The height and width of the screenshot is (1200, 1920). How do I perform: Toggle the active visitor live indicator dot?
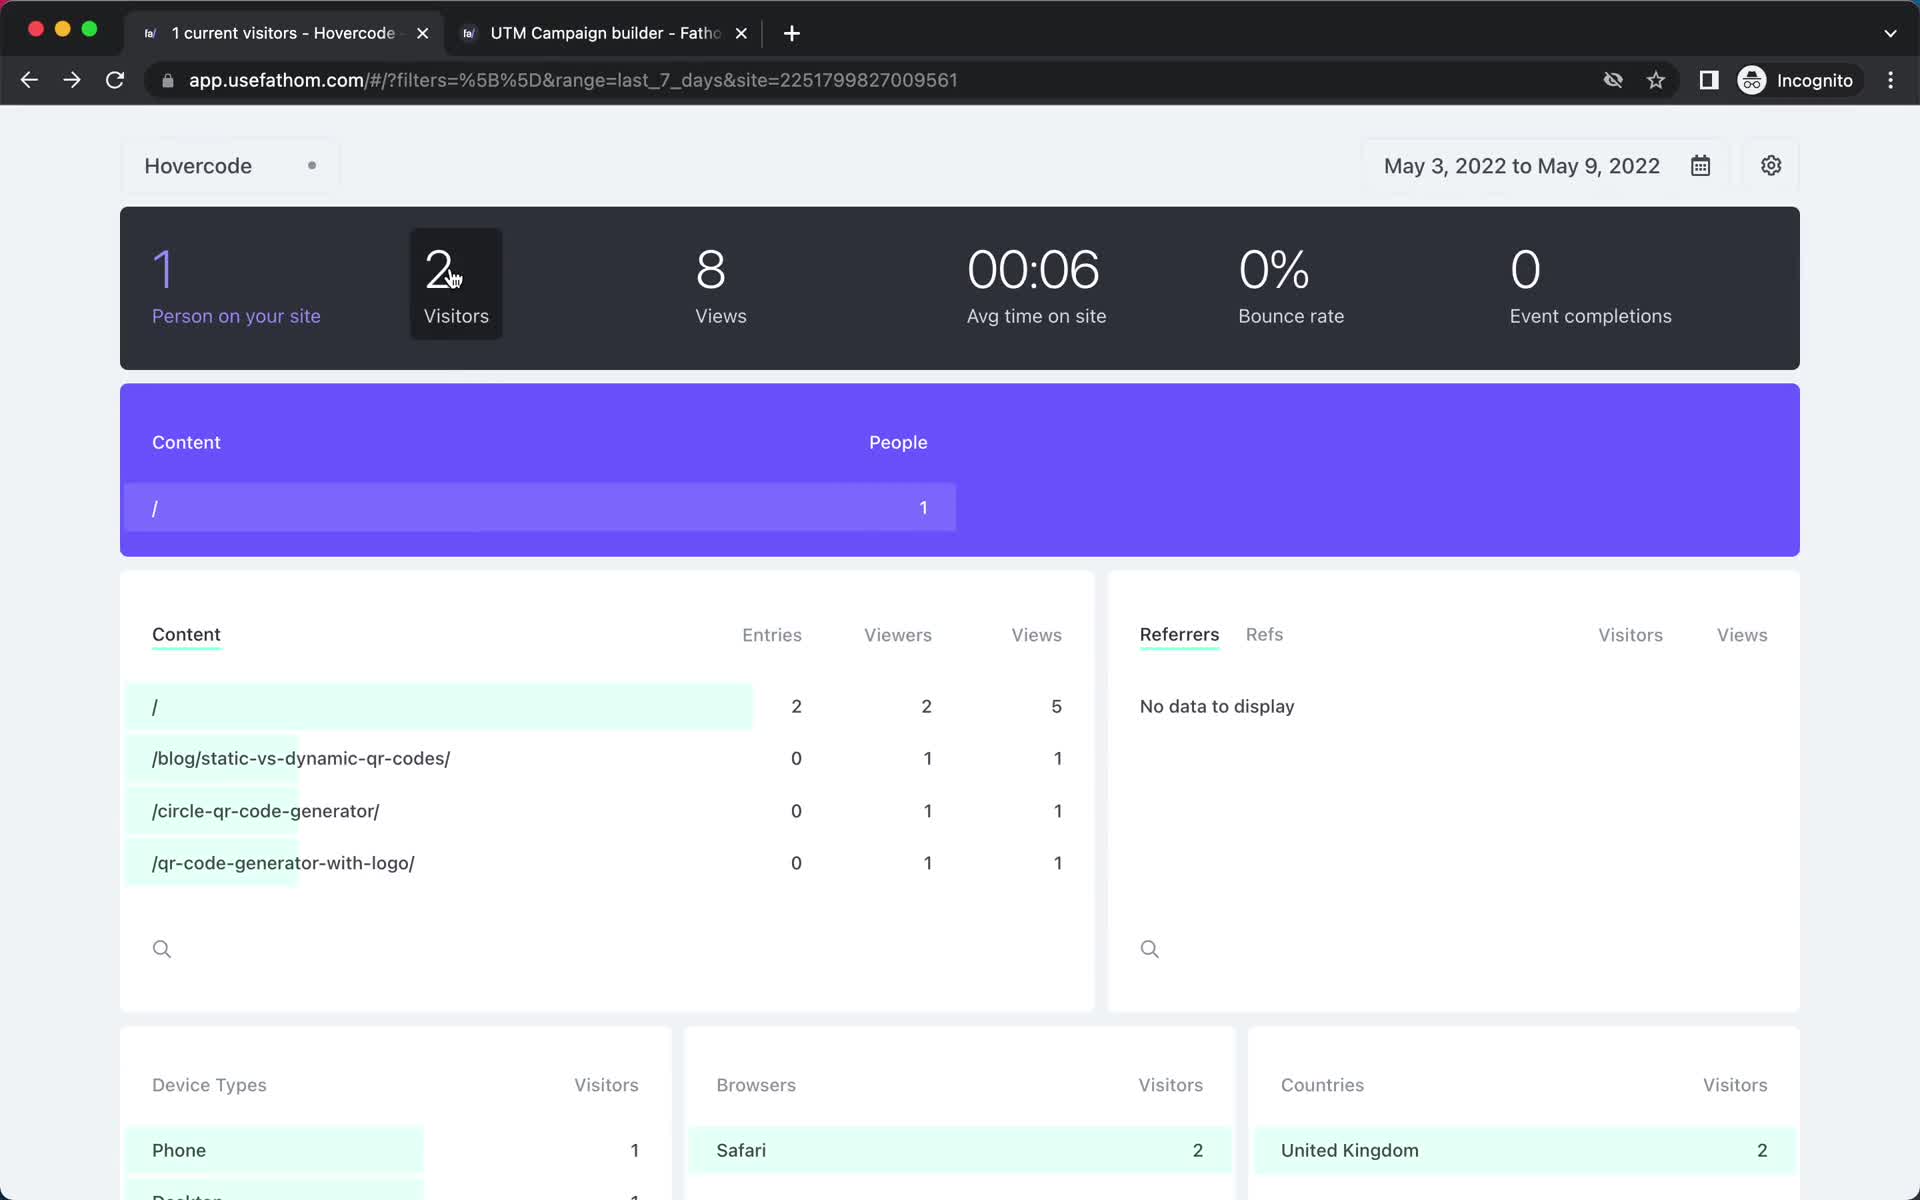(x=311, y=165)
